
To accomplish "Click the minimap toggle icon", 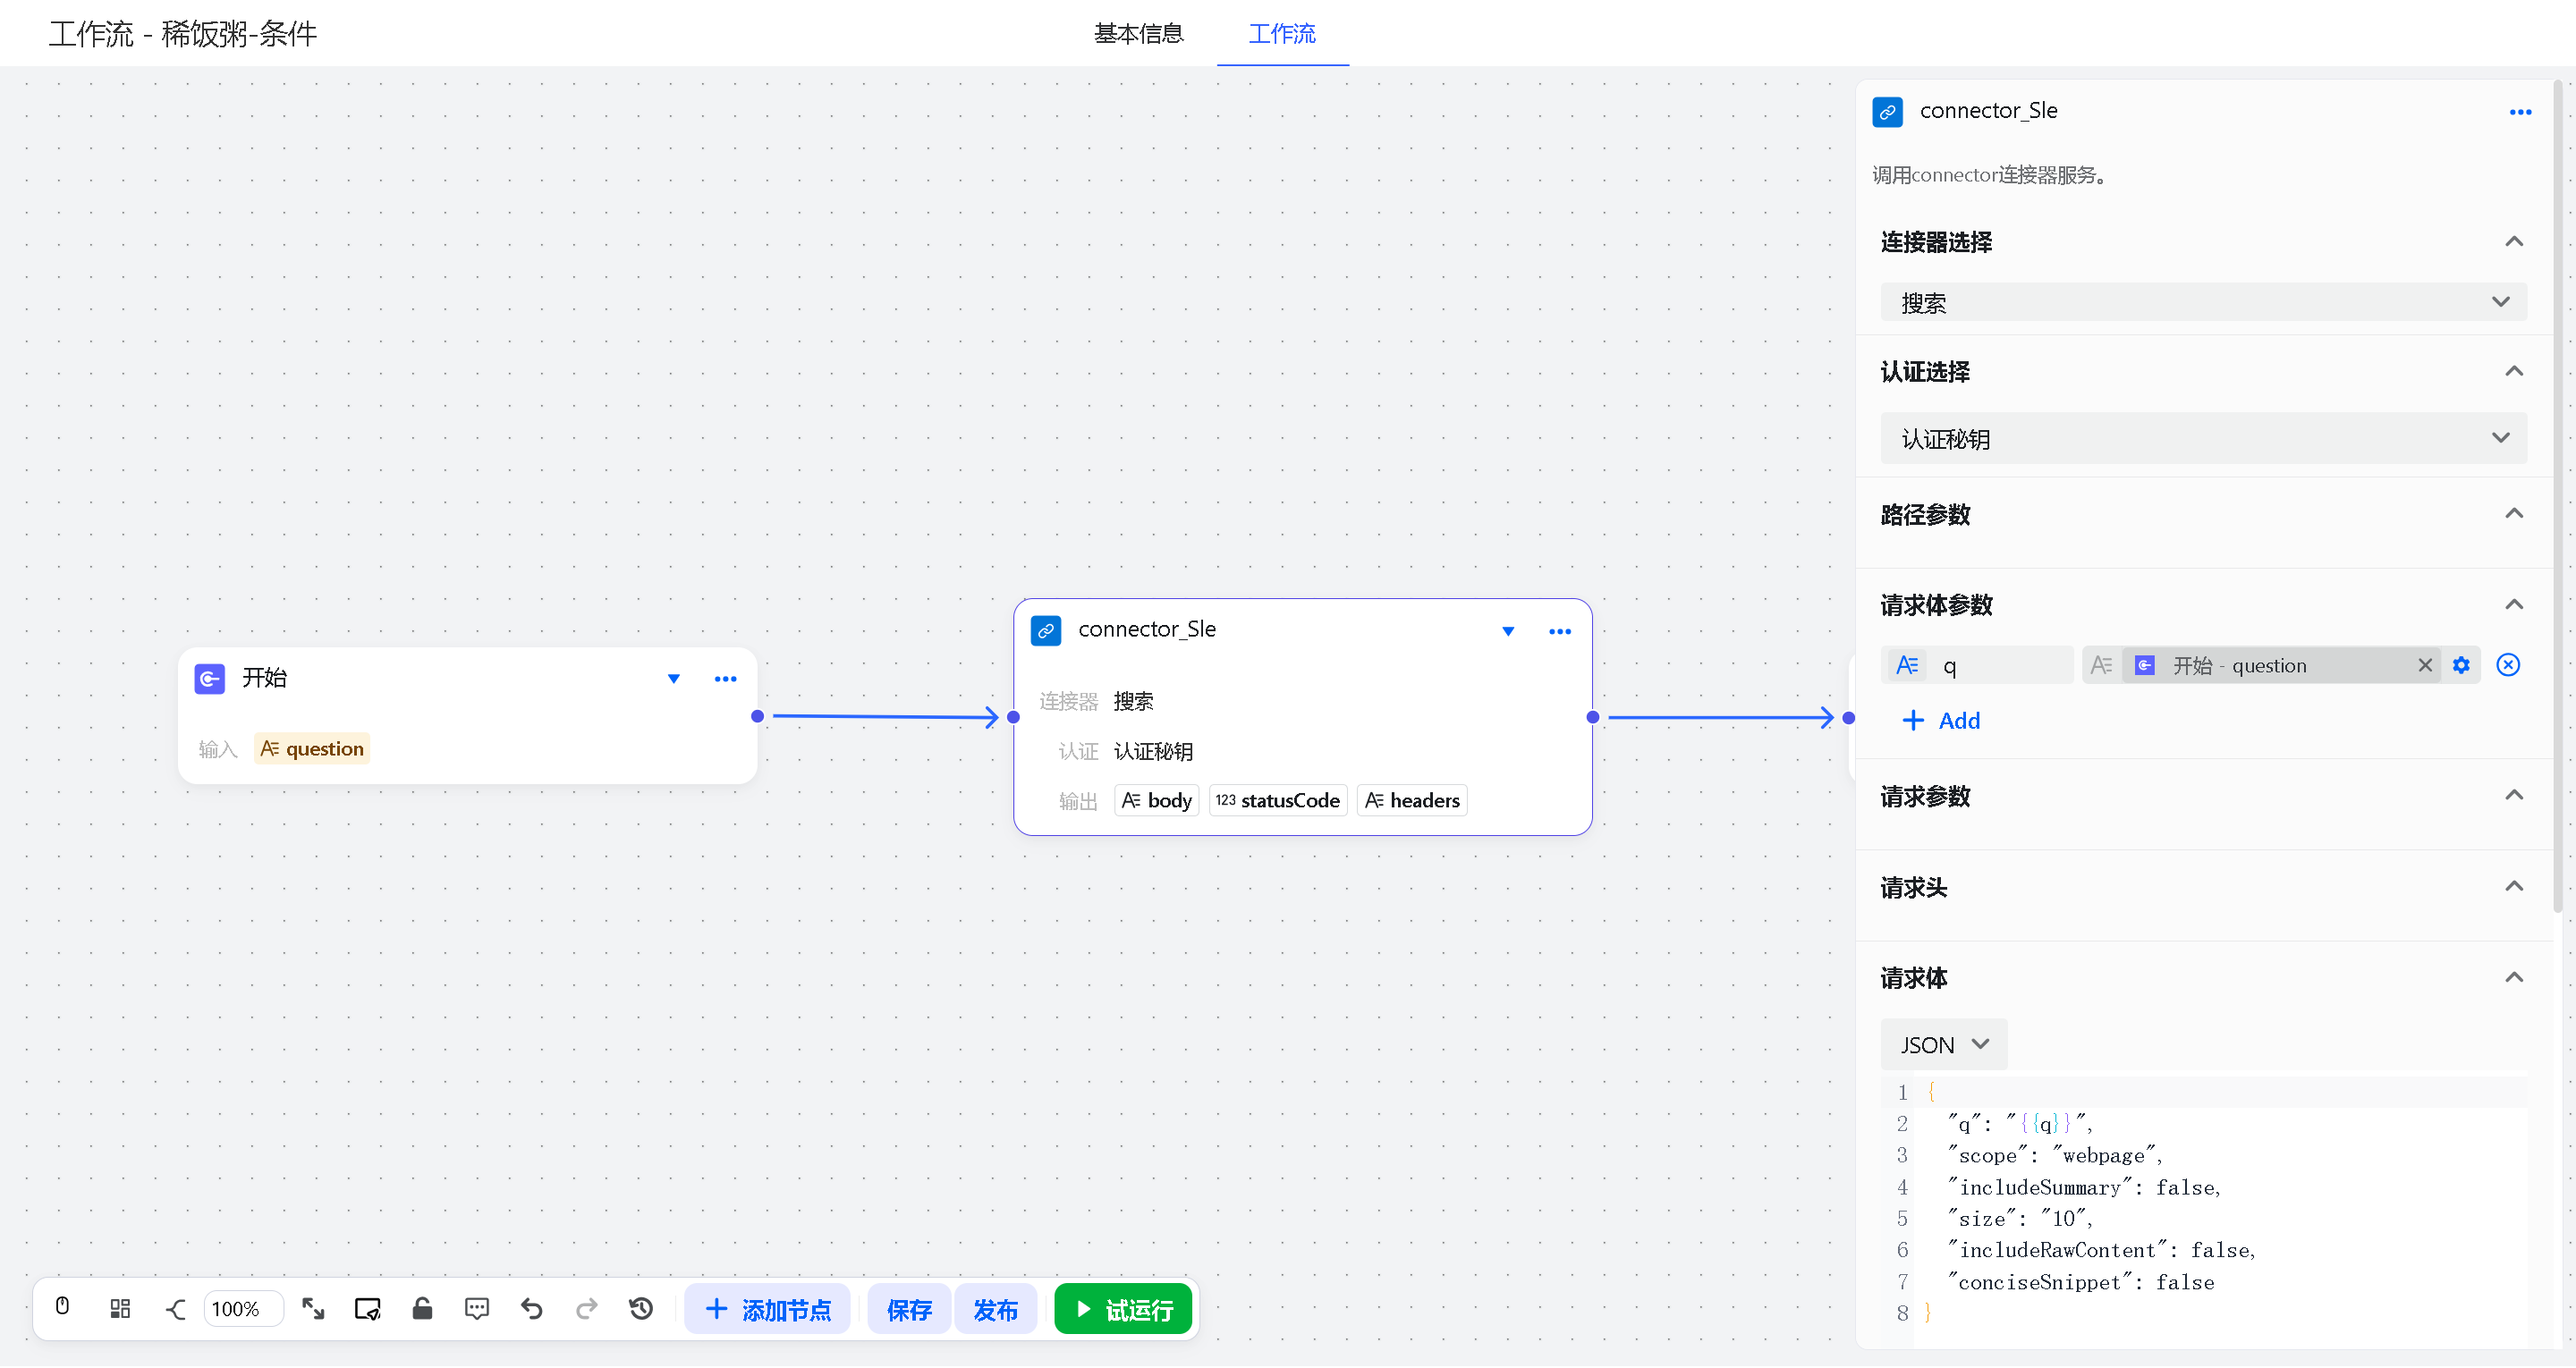I will point(367,1308).
